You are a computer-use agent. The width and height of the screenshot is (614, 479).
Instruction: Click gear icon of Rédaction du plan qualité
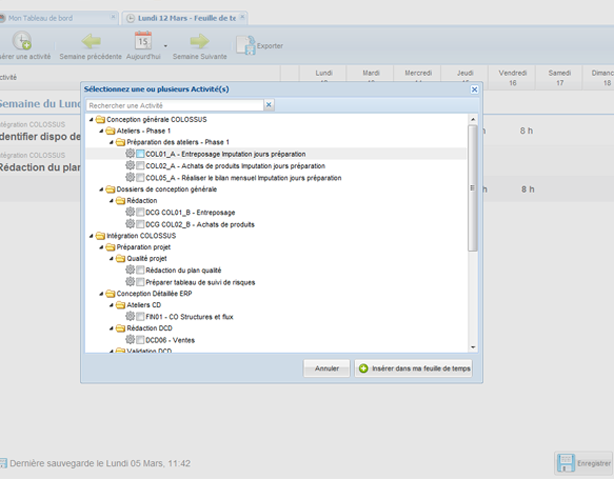(130, 270)
